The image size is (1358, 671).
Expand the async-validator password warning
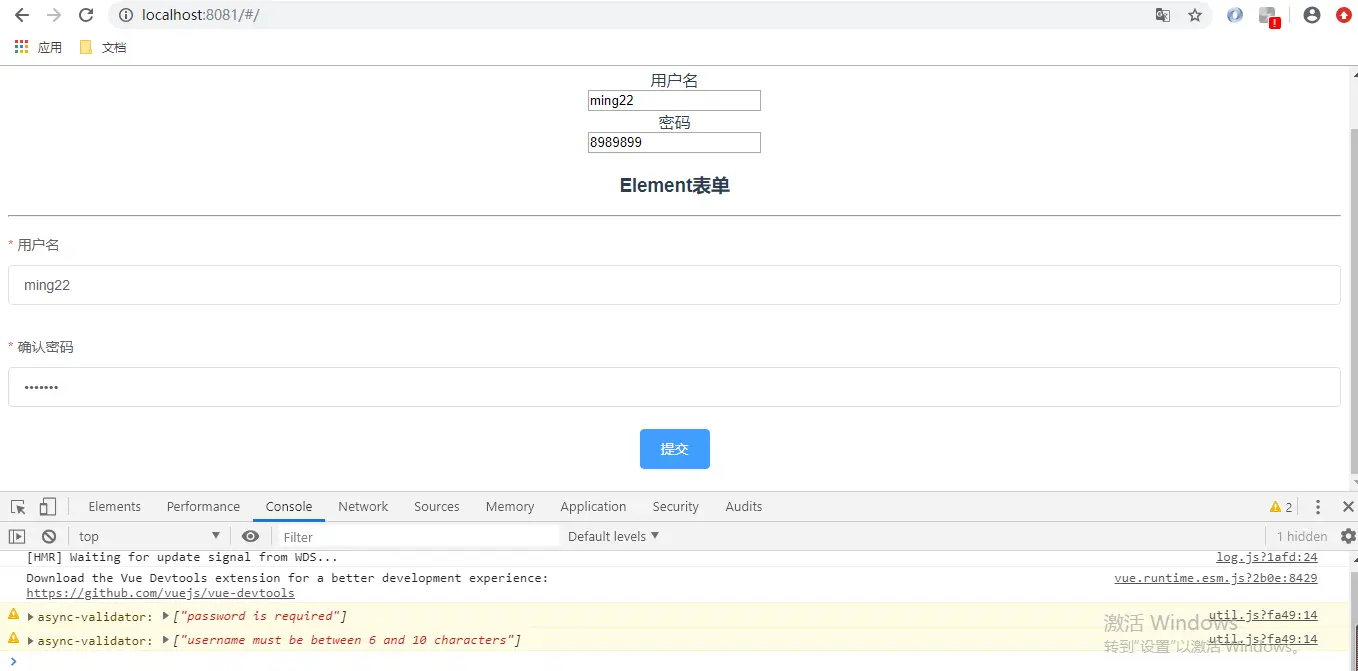31,617
